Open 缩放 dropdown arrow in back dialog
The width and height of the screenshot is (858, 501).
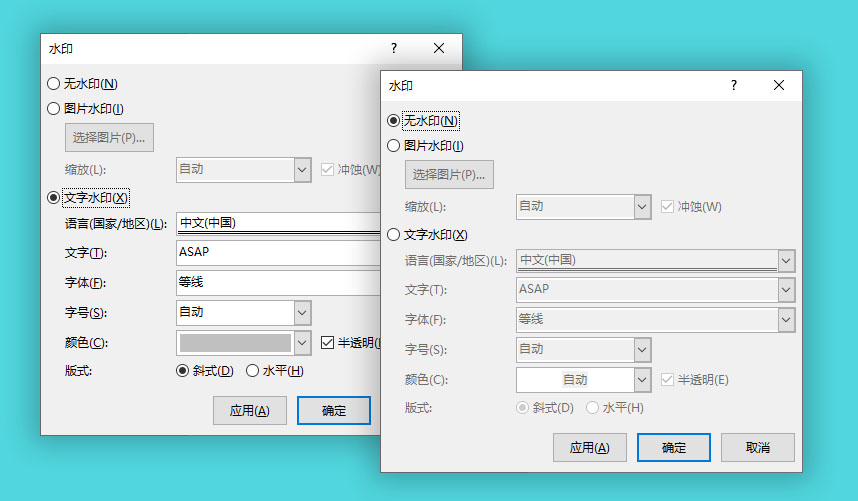click(302, 170)
